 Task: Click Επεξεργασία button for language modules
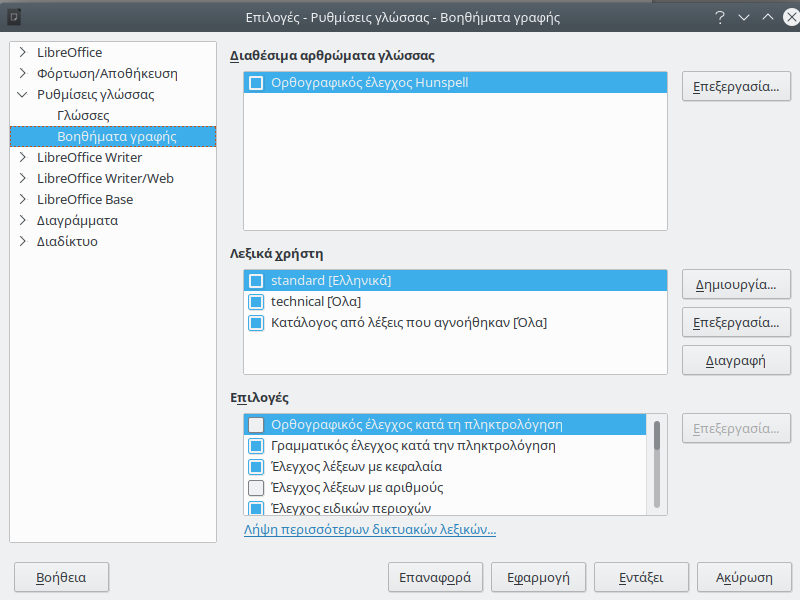736,86
